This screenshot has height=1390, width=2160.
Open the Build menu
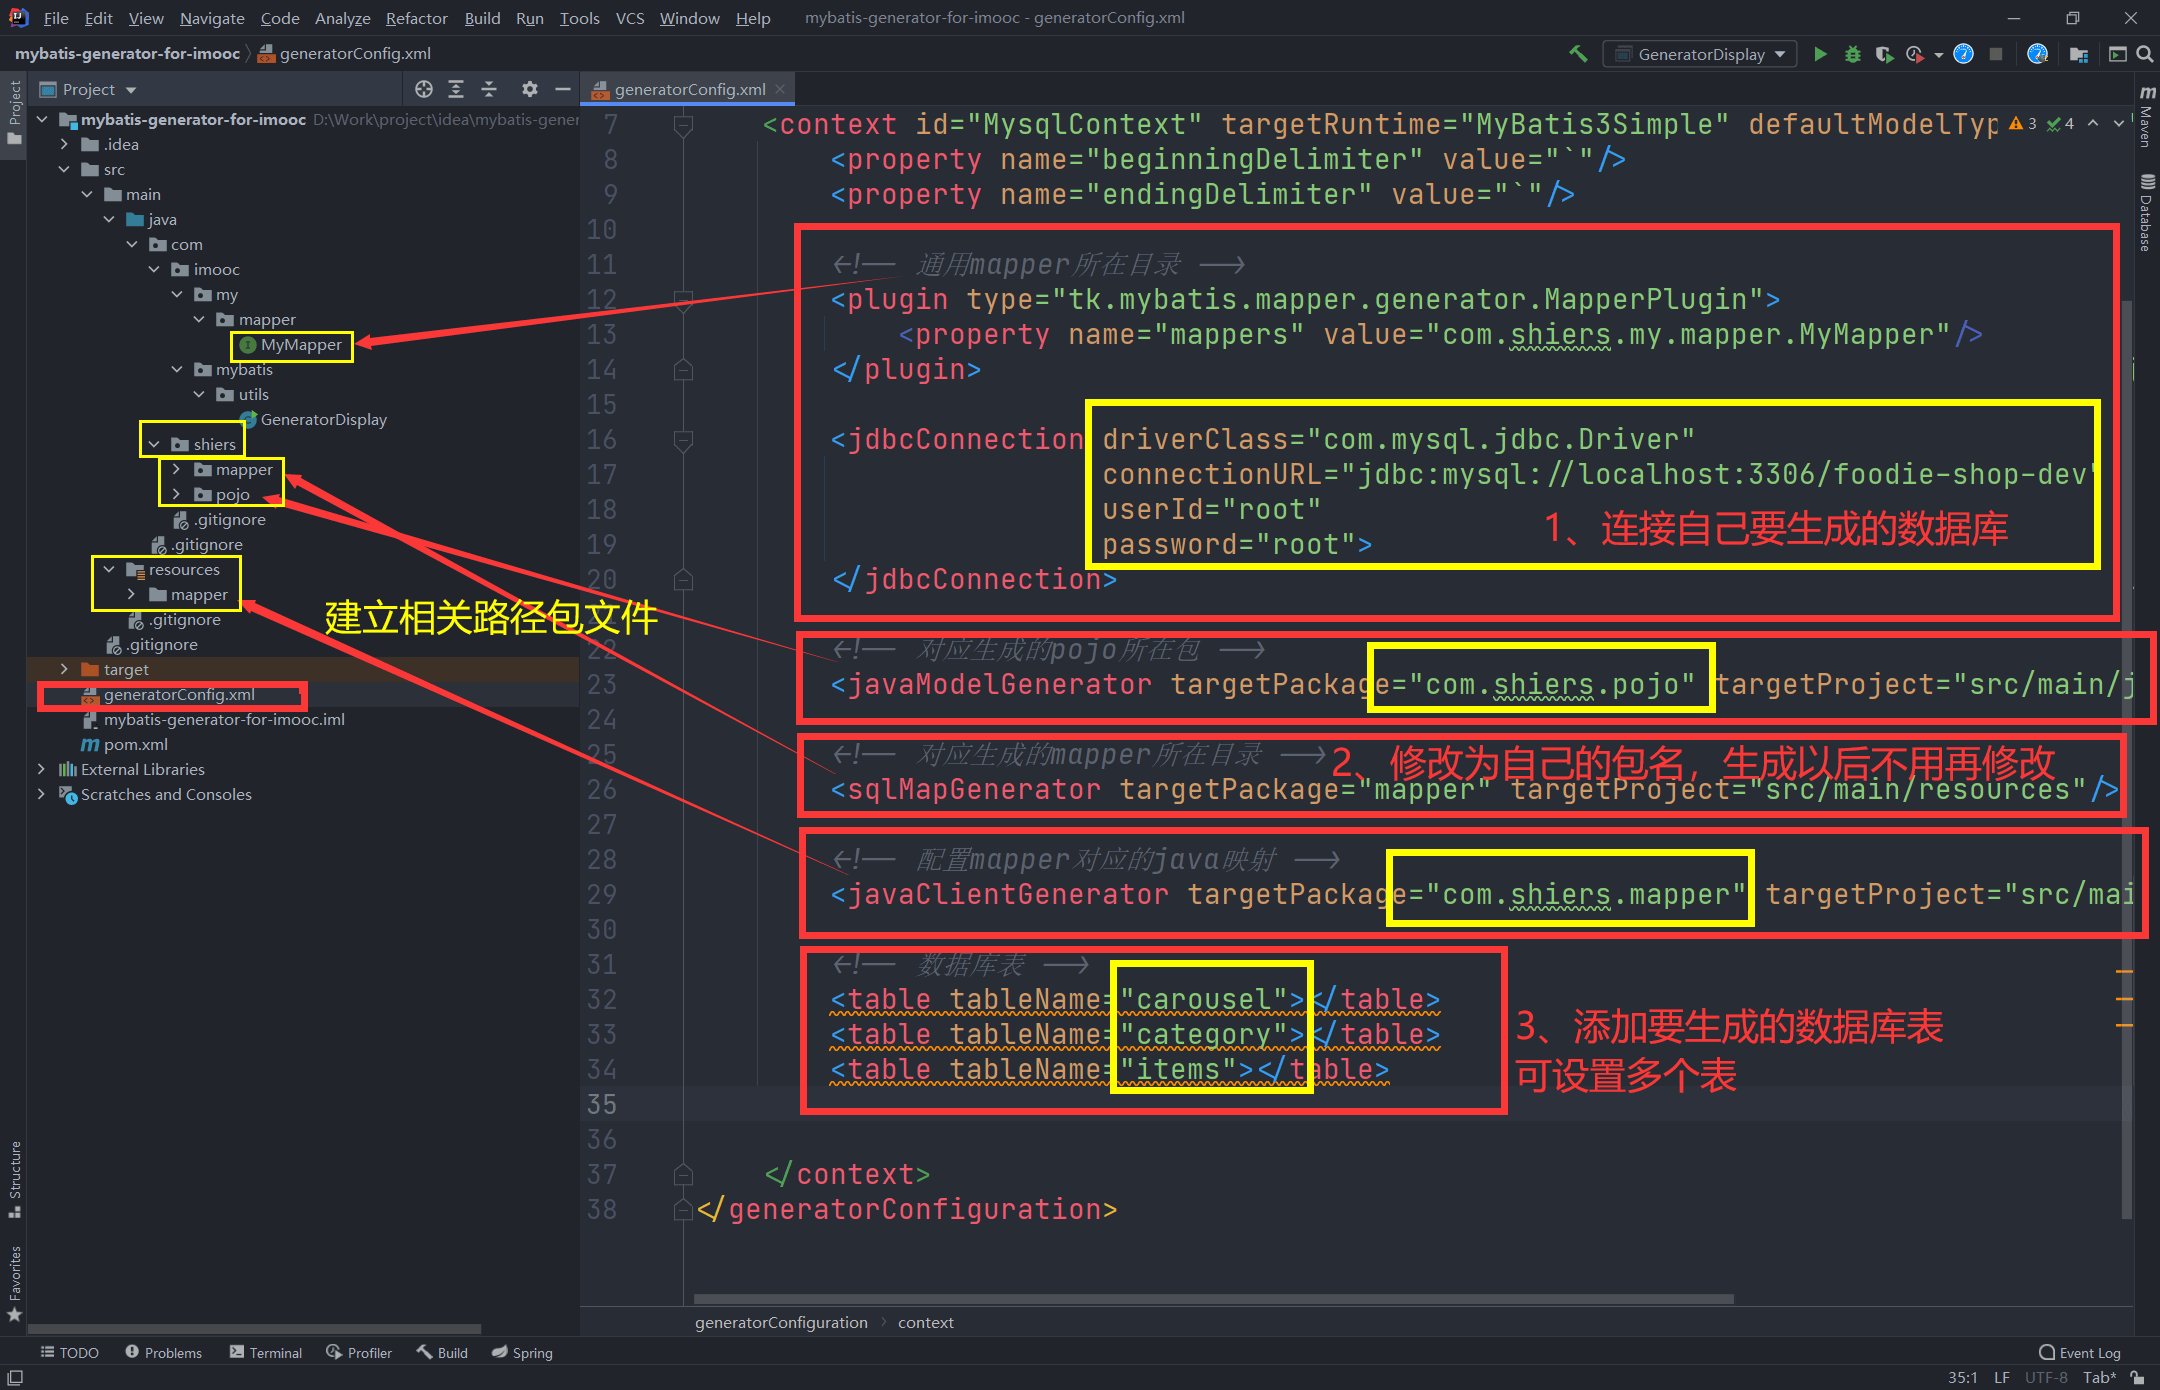pyautogui.click(x=482, y=18)
